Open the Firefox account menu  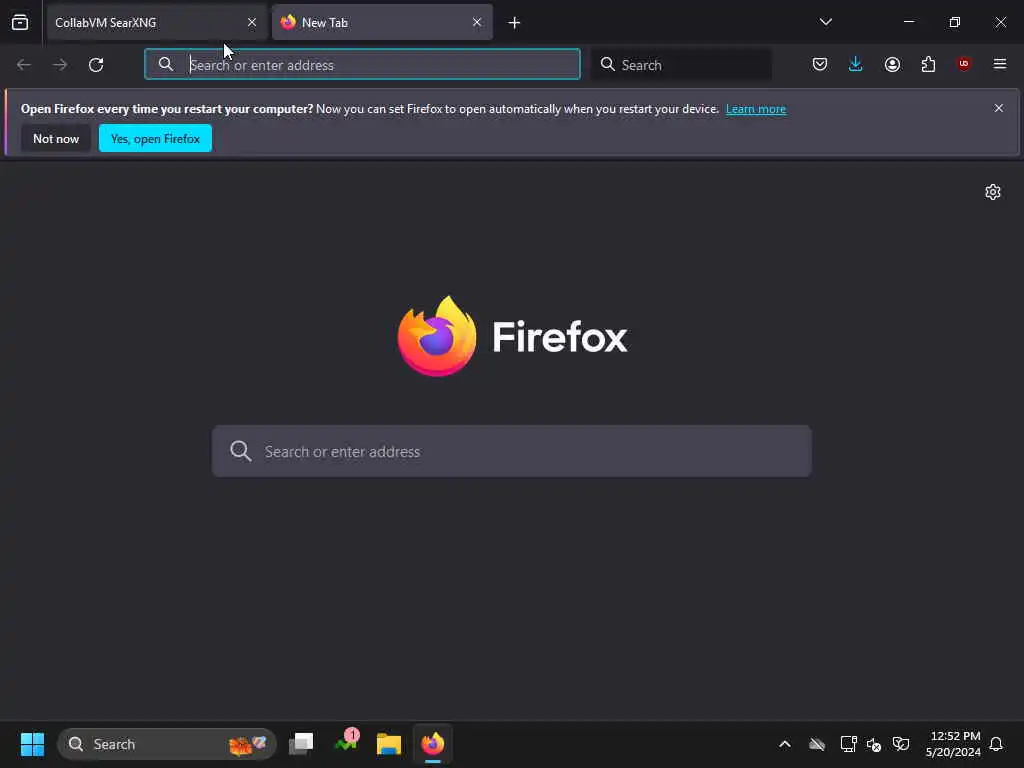892,64
